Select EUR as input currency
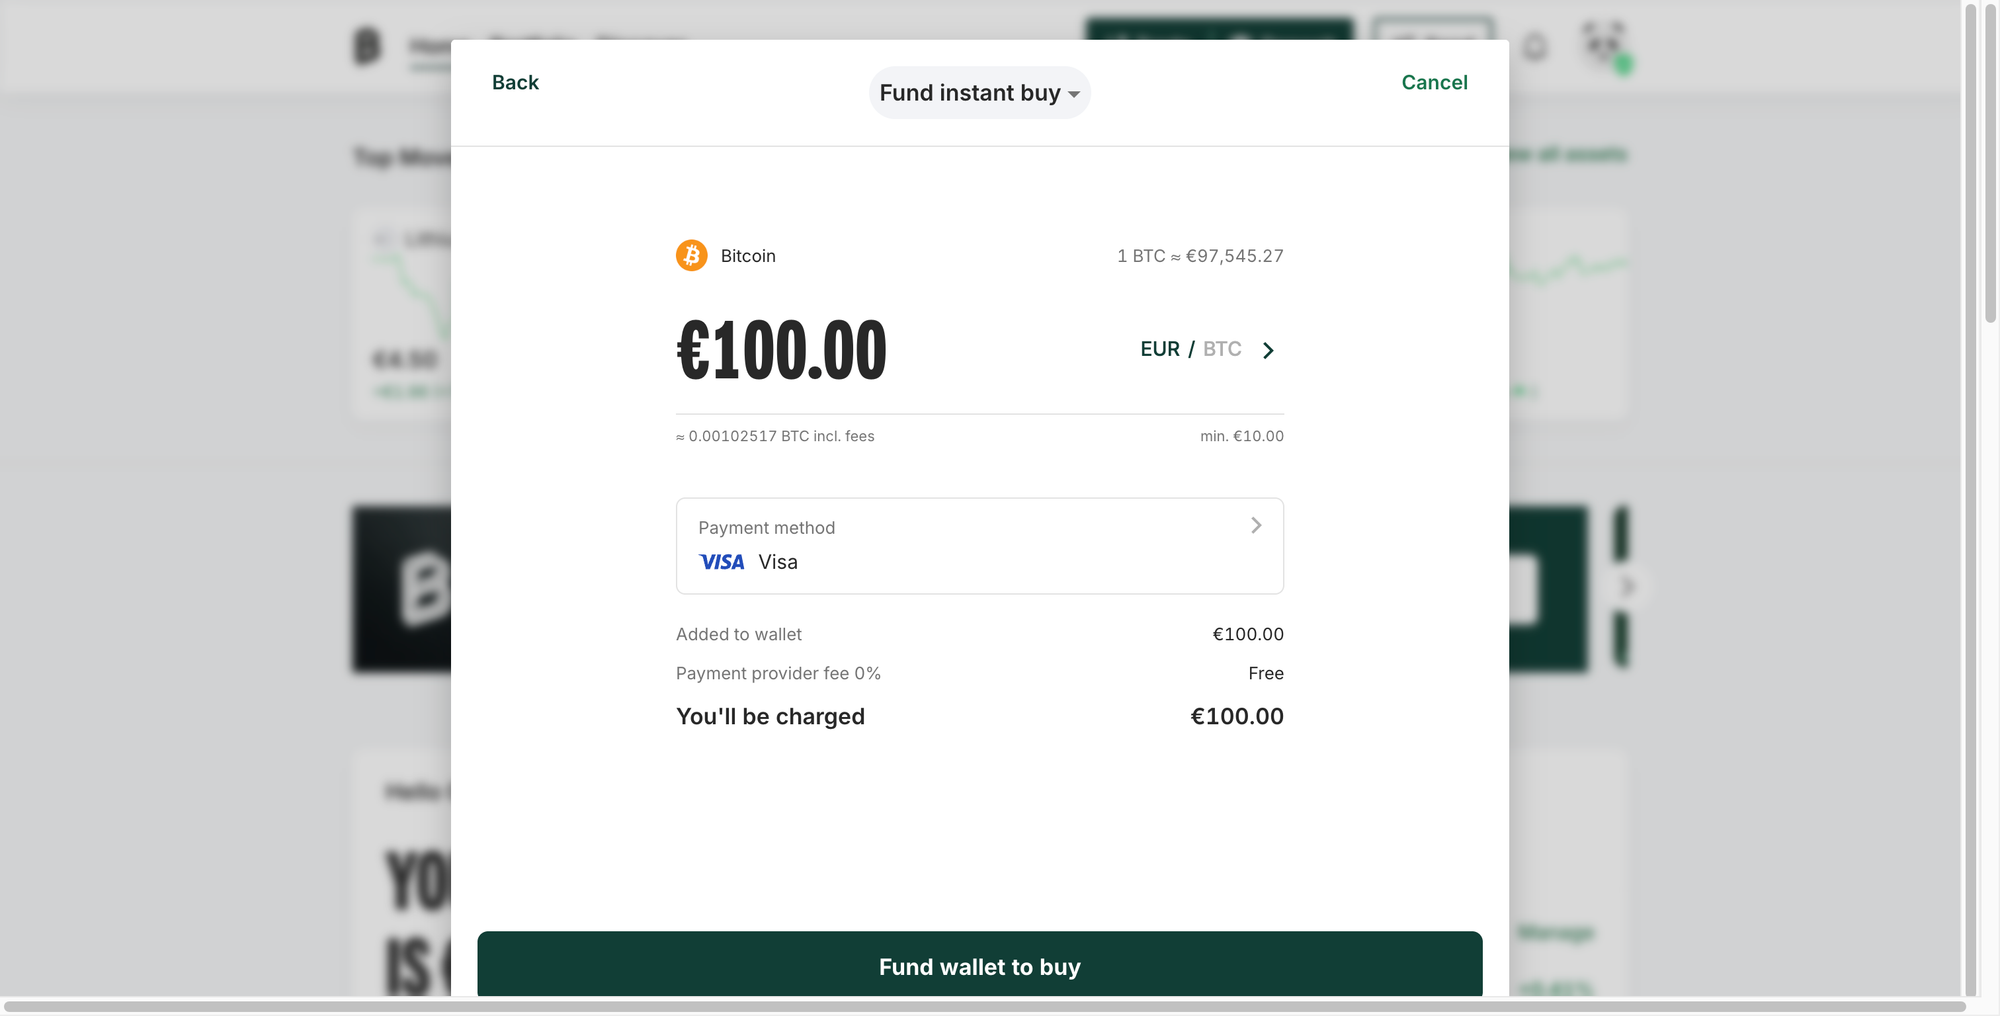The image size is (2000, 1016). [x=1160, y=349]
